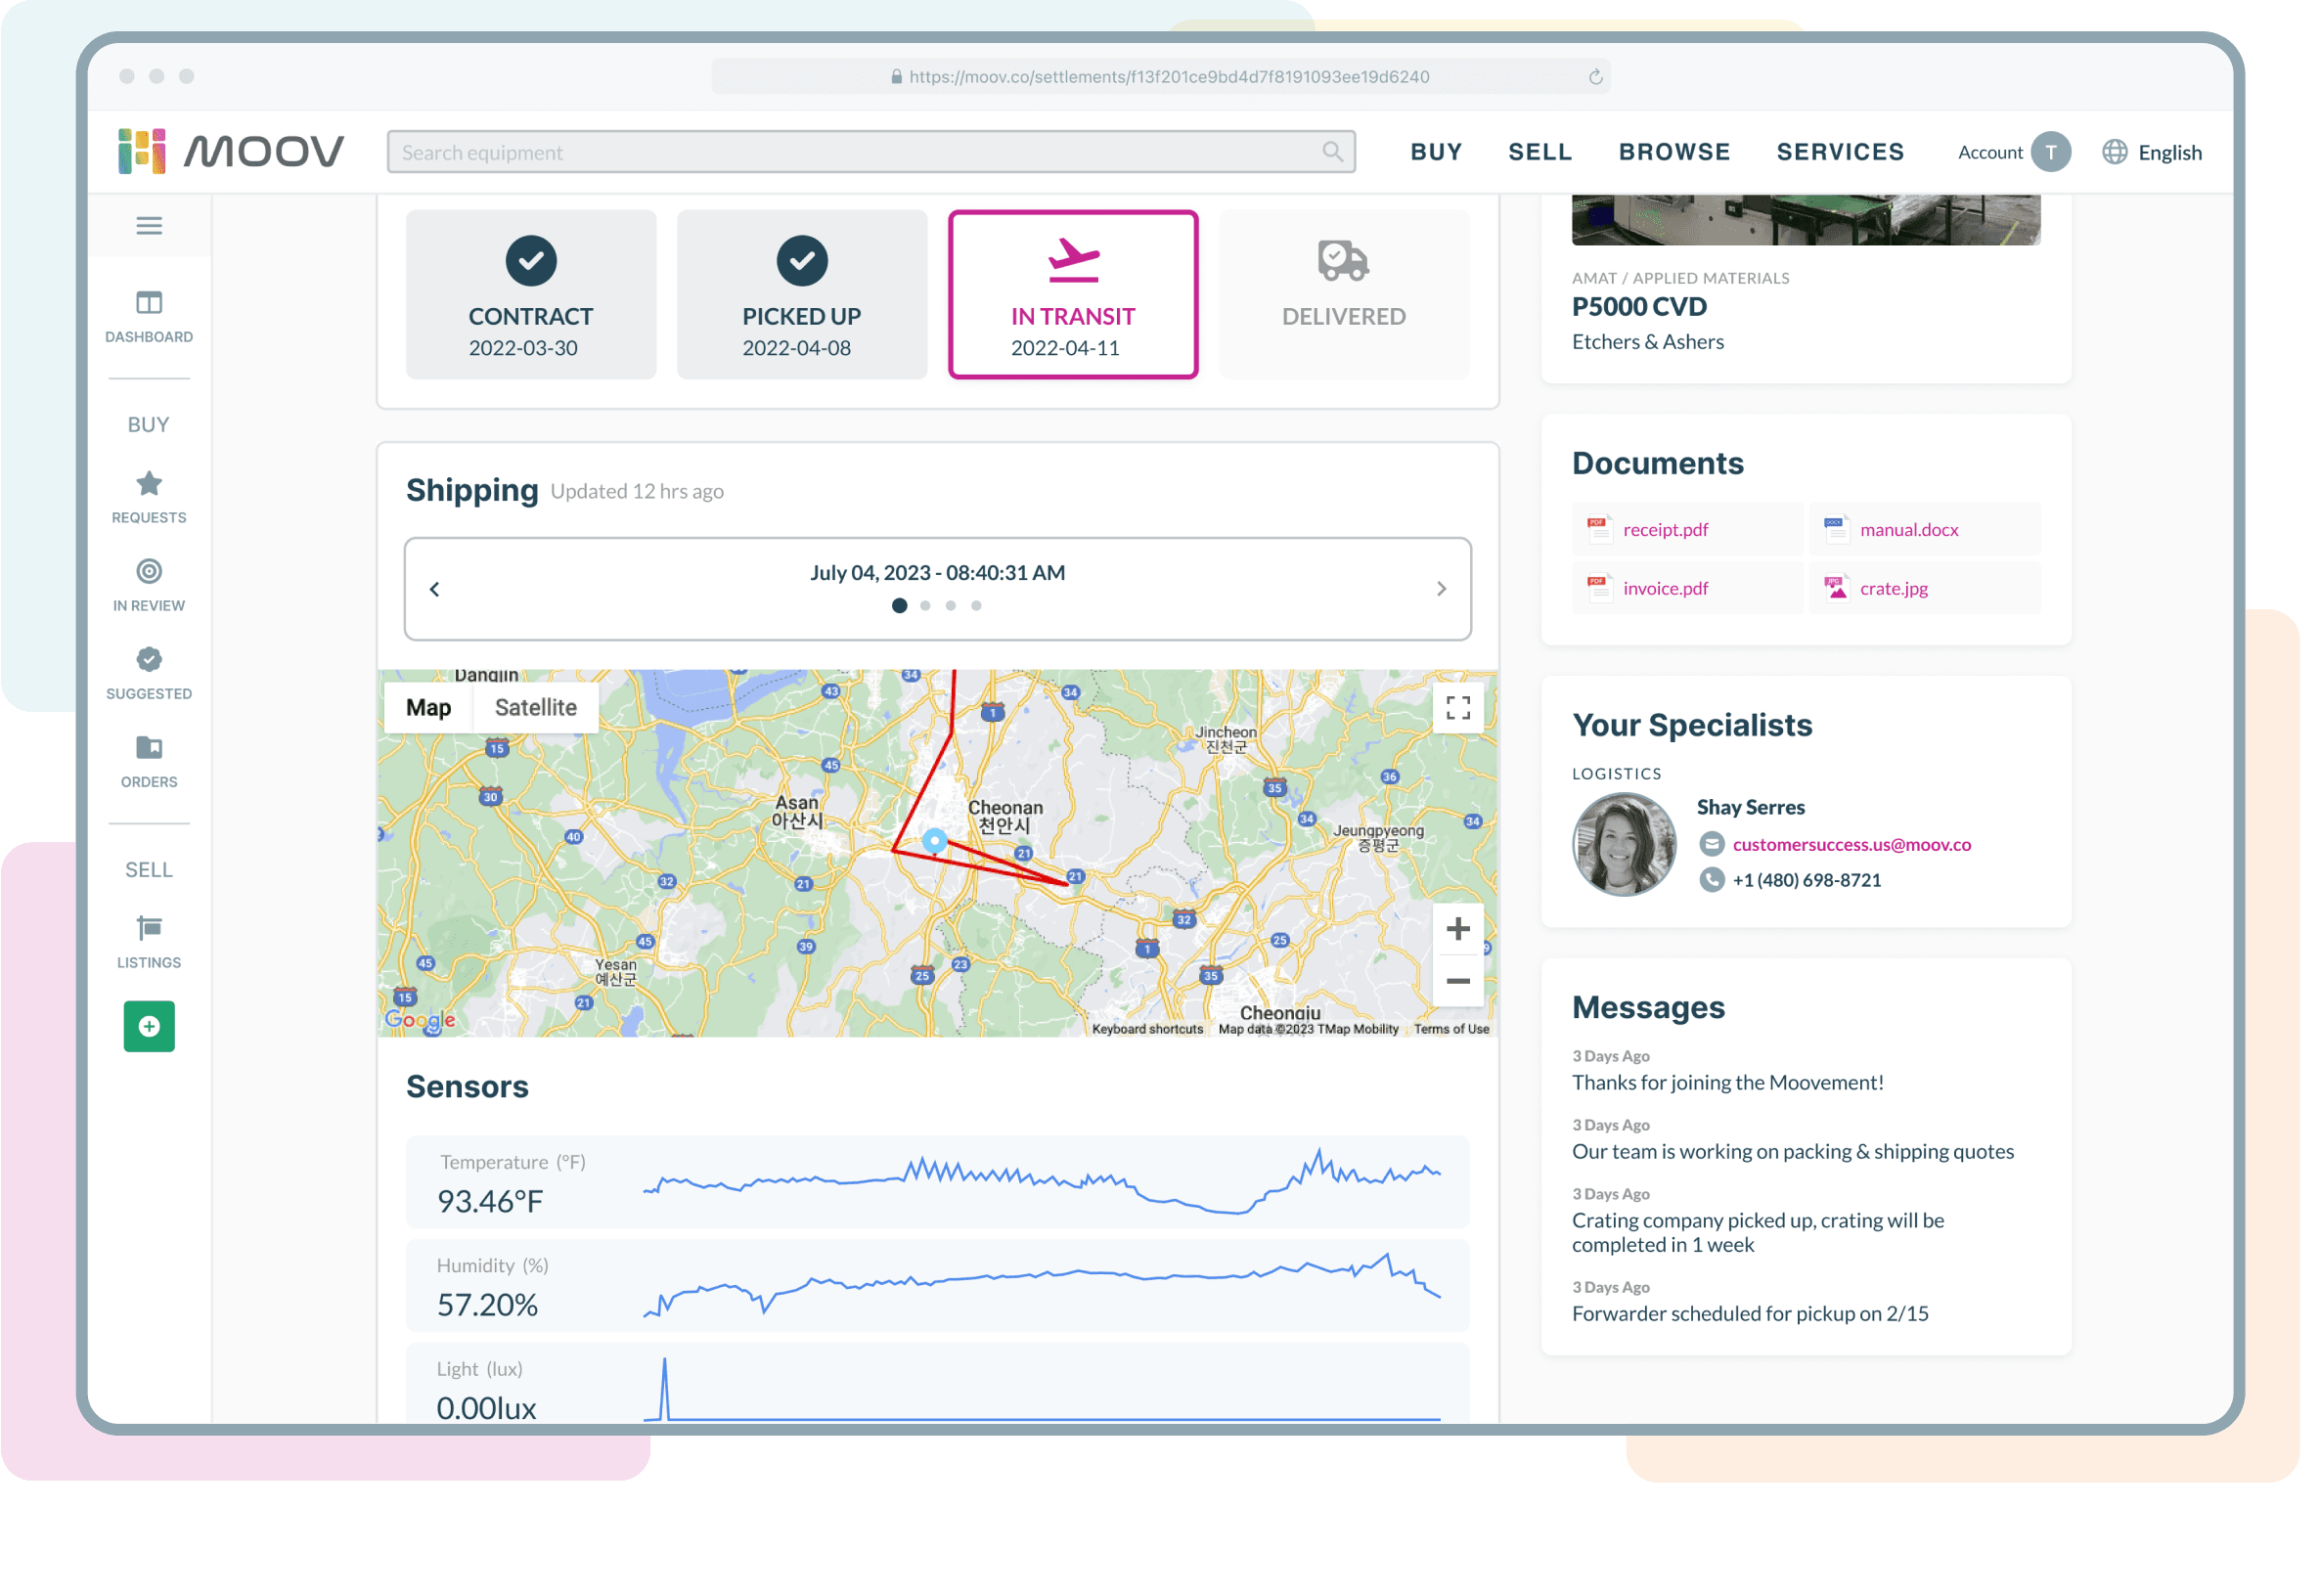
Task: Open the hamburger sidebar menu
Action: pyautogui.click(x=149, y=226)
